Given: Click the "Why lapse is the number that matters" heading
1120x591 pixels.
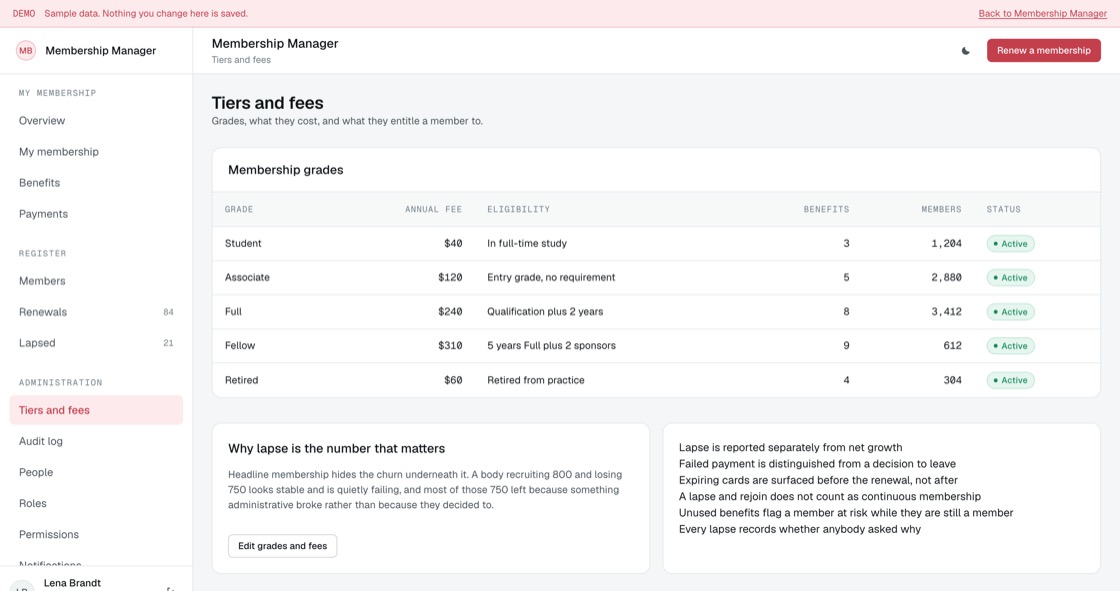Looking at the screenshot, I should point(336,449).
